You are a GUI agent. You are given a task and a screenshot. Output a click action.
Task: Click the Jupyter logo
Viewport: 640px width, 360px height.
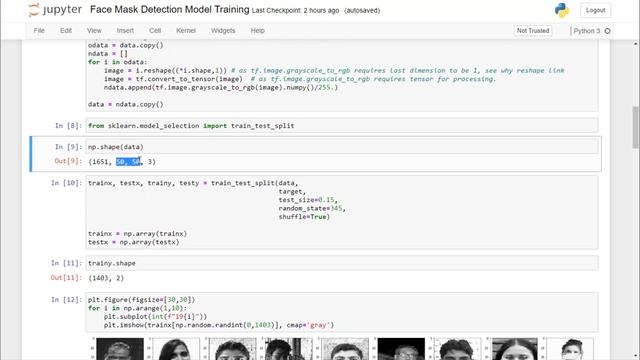click(x=55, y=10)
